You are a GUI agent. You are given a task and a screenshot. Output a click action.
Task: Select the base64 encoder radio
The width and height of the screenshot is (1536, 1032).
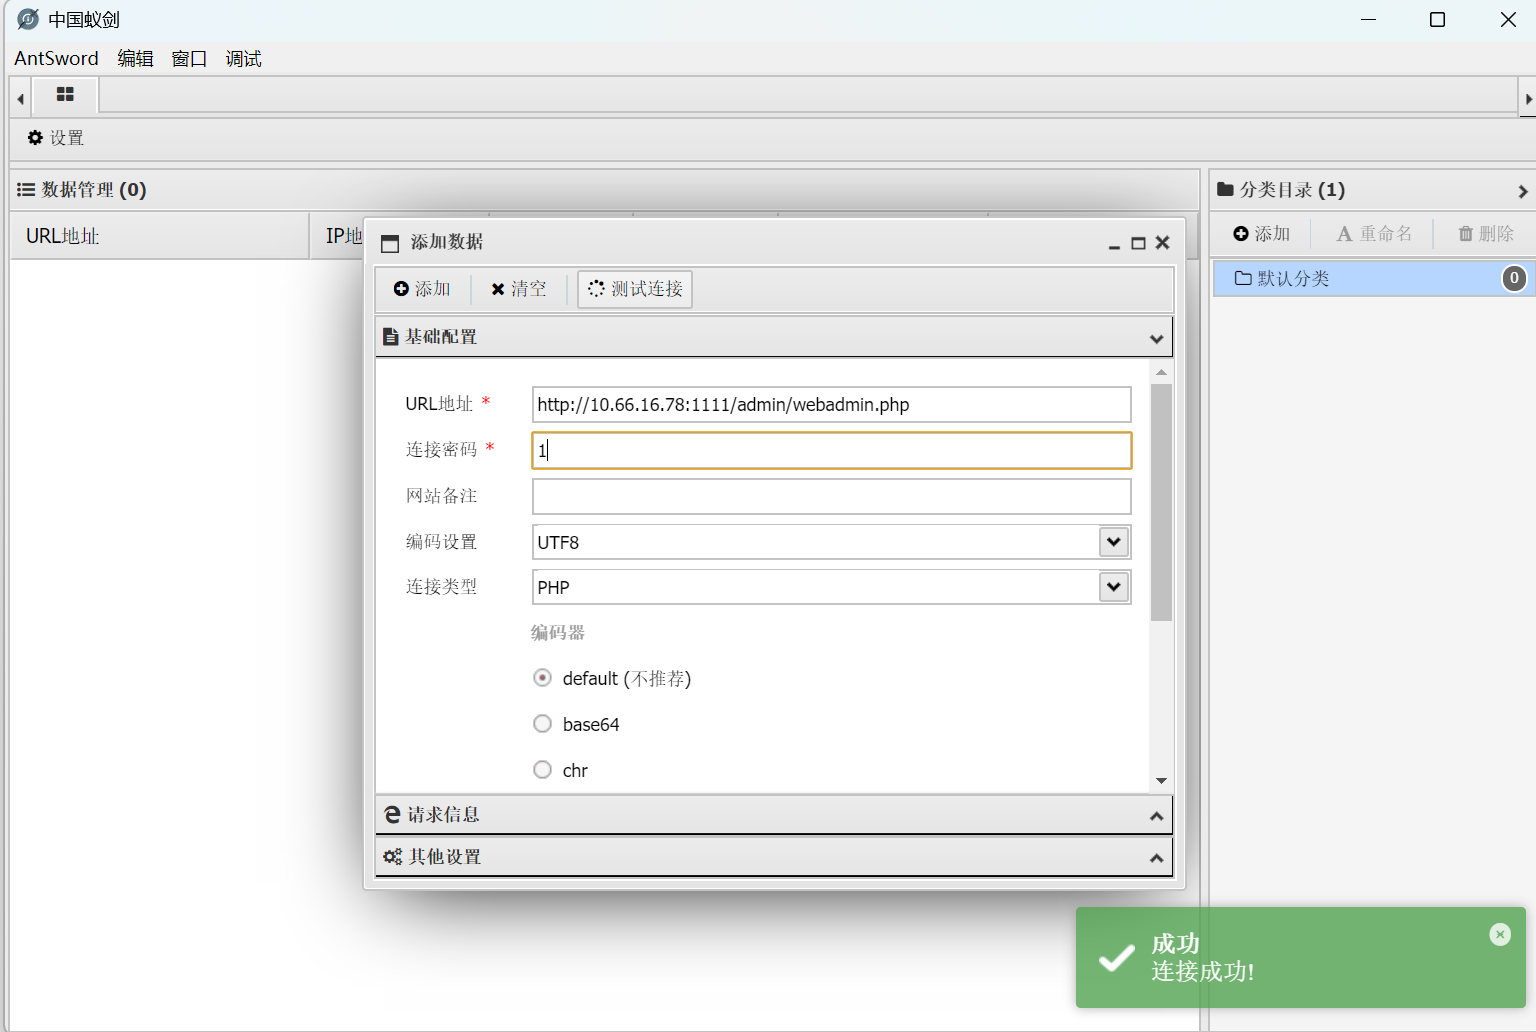click(x=542, y=724)
